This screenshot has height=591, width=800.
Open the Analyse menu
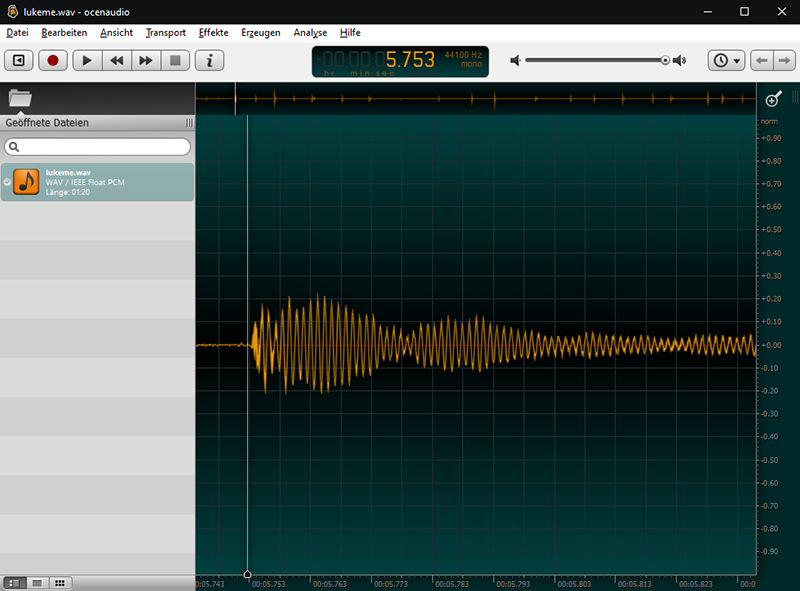(x=310, y=33)
